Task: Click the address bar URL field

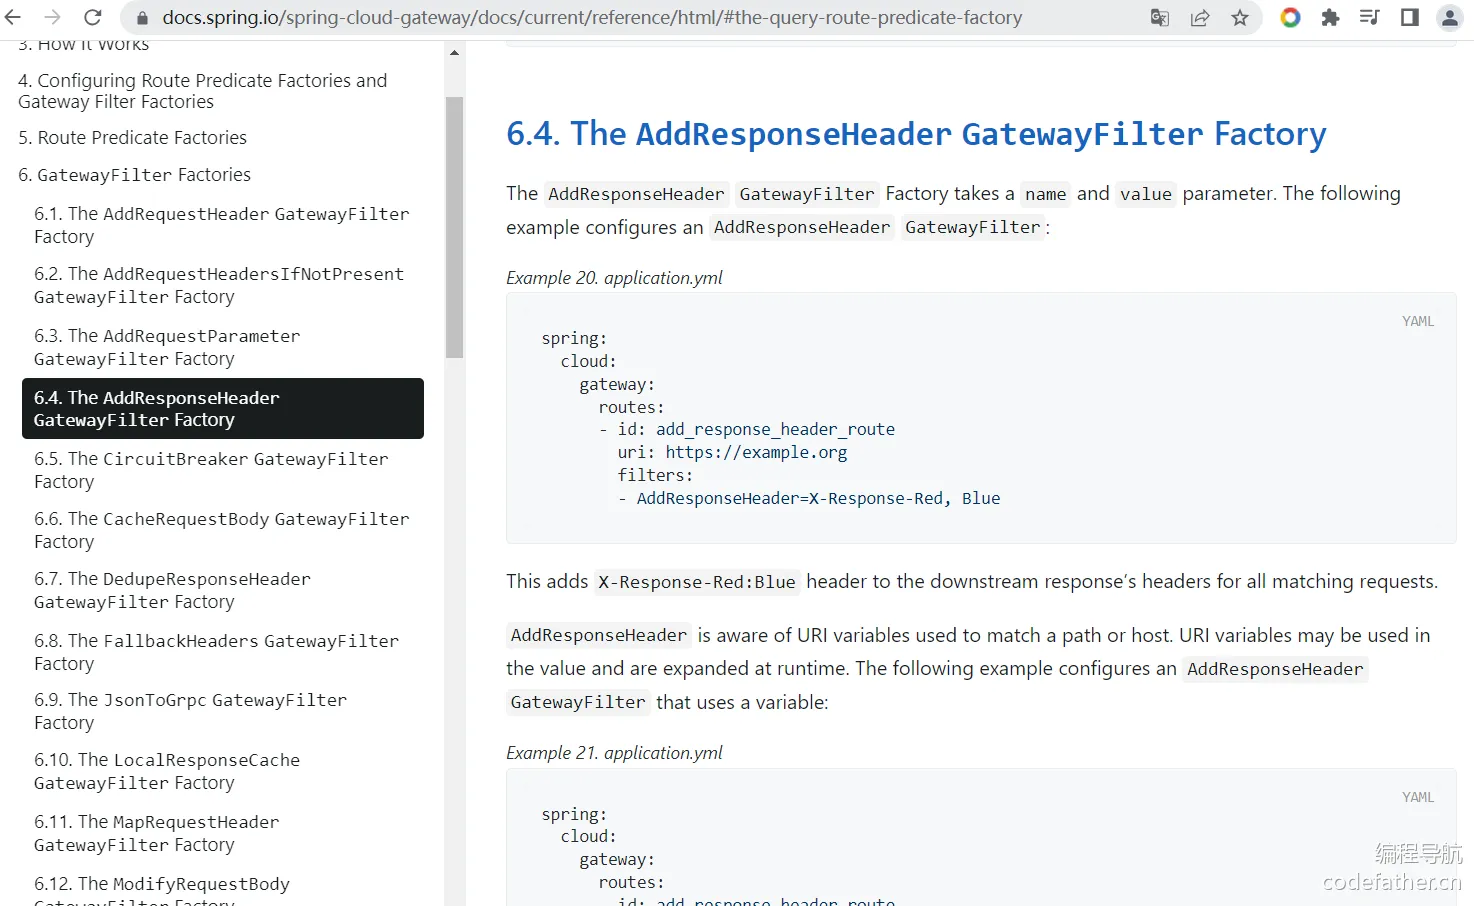Action: (592, 18)
